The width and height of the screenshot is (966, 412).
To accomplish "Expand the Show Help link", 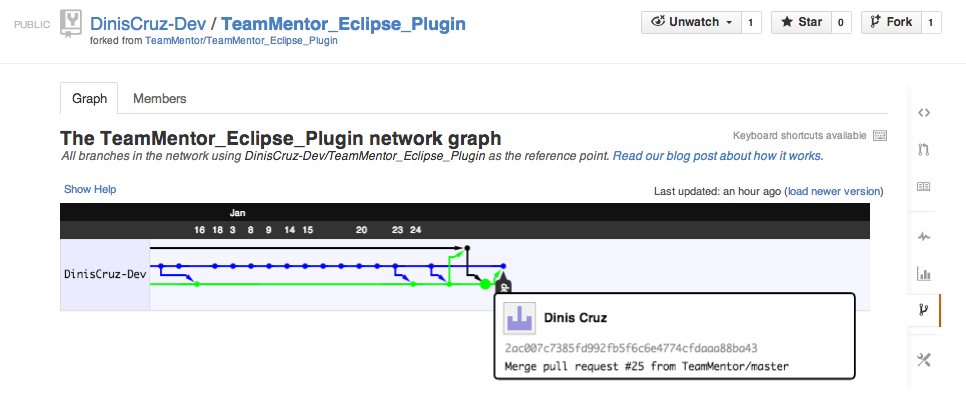I will 90,189.
